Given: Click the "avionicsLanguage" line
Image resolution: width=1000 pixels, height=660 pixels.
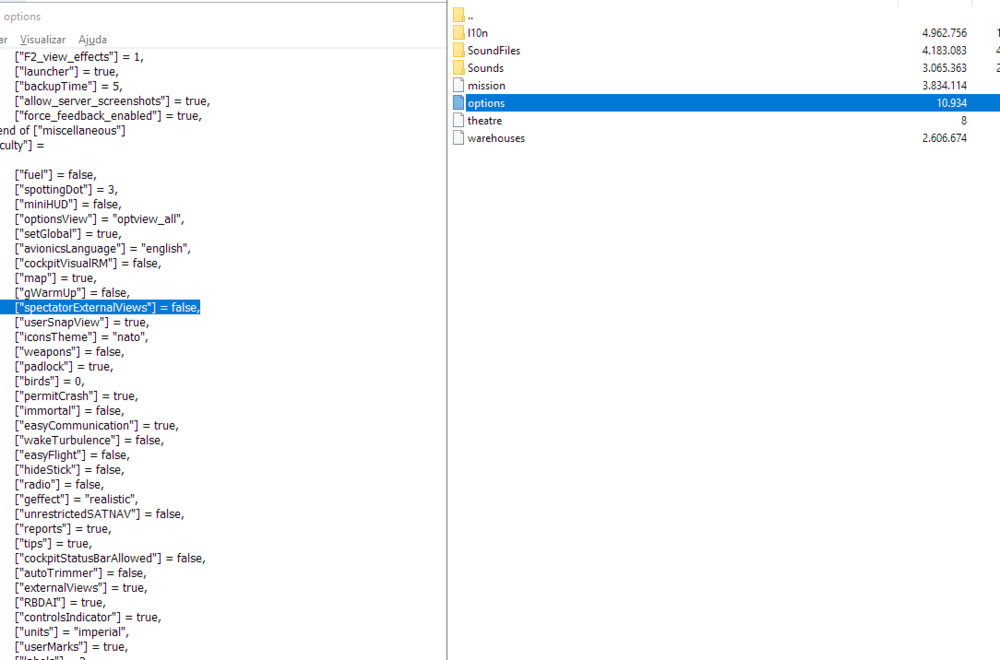Looking at the screenshot, I should coord(103,248).
